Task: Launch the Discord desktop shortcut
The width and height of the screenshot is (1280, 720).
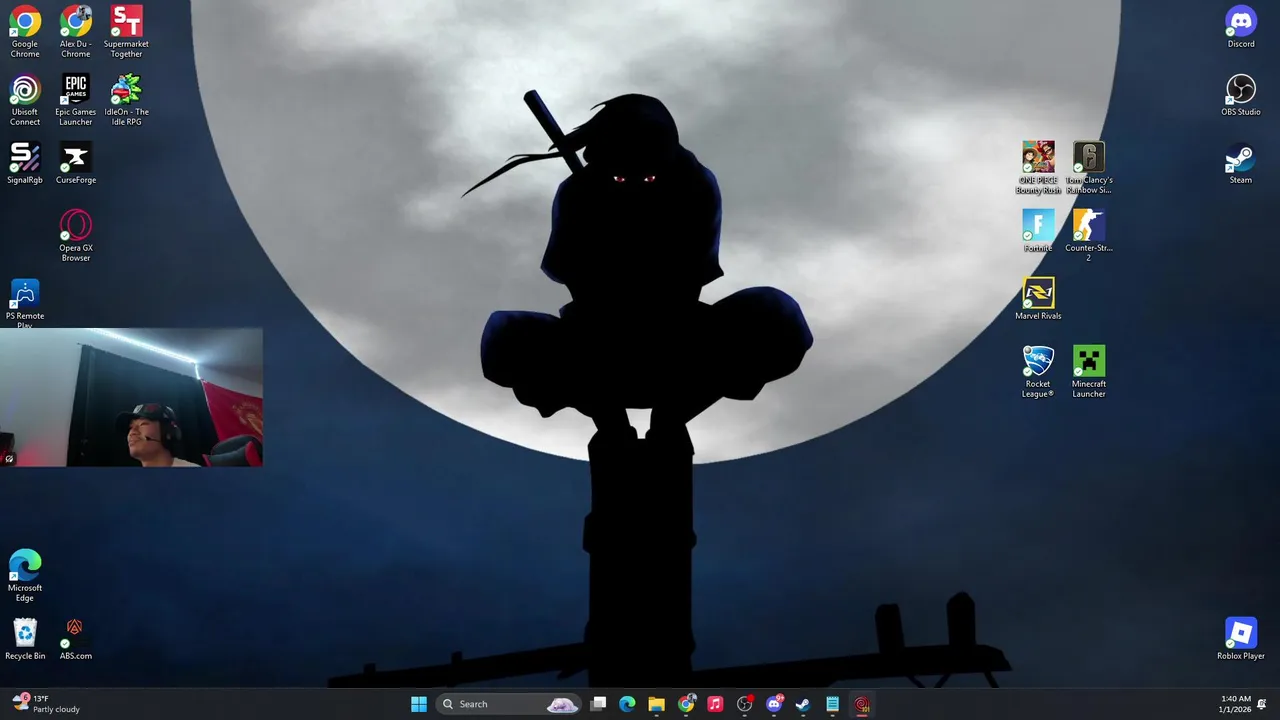Action: tap(1241, 27)
